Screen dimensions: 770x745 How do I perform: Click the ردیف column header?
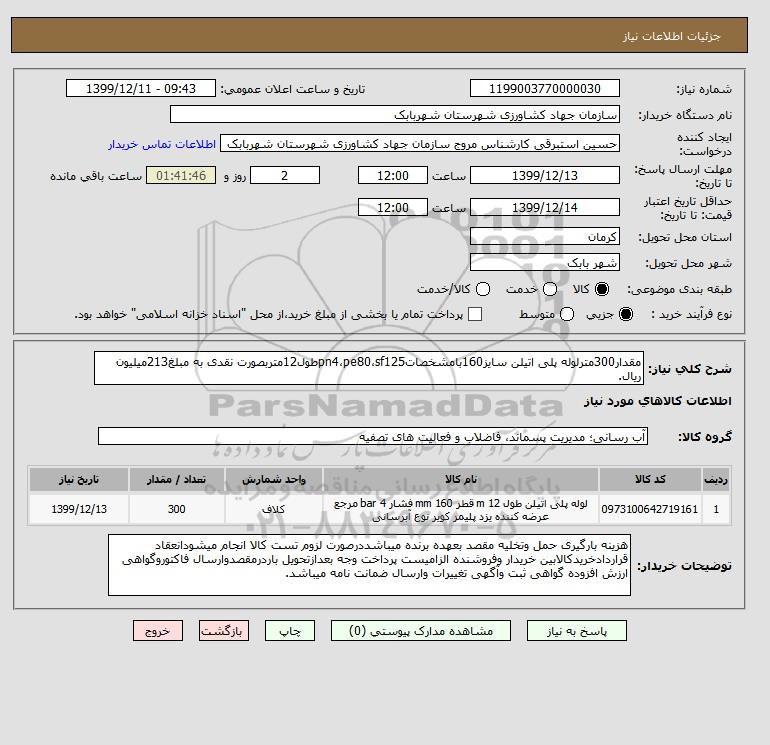pyautogui.click(x=716, y=479)
